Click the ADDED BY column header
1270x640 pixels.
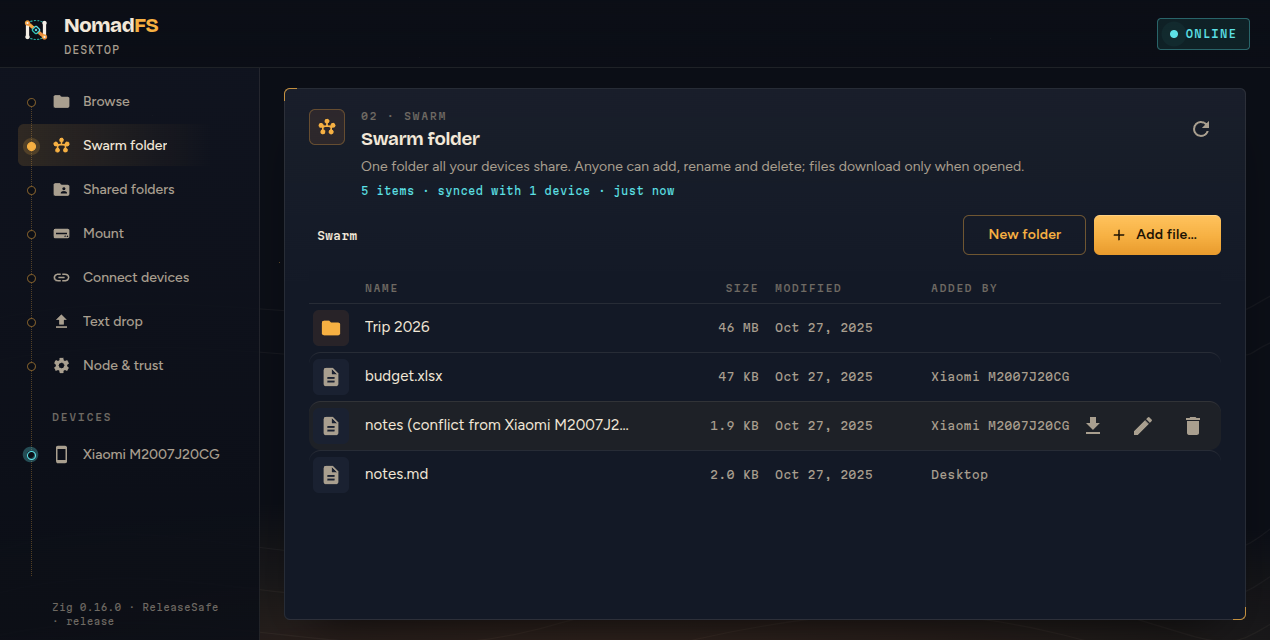tap(964, 288)
